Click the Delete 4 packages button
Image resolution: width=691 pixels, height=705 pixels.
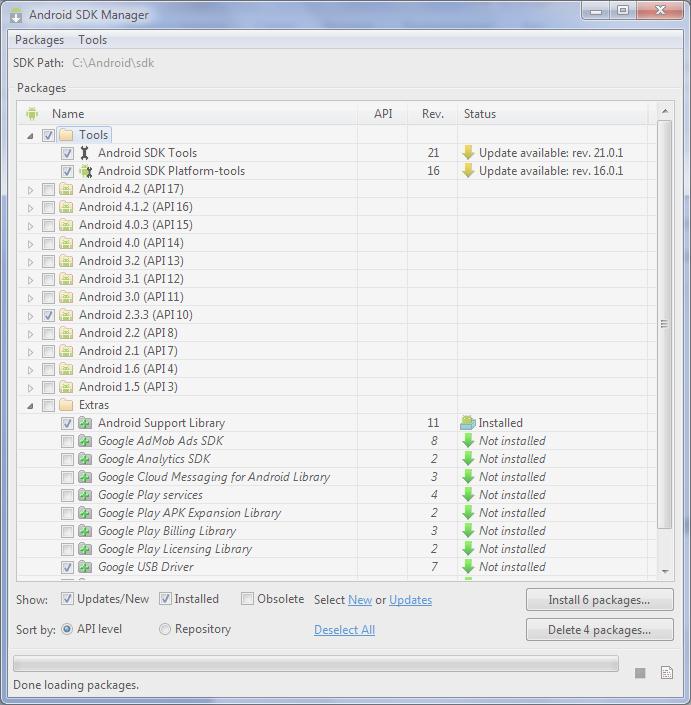click(600, 630)
